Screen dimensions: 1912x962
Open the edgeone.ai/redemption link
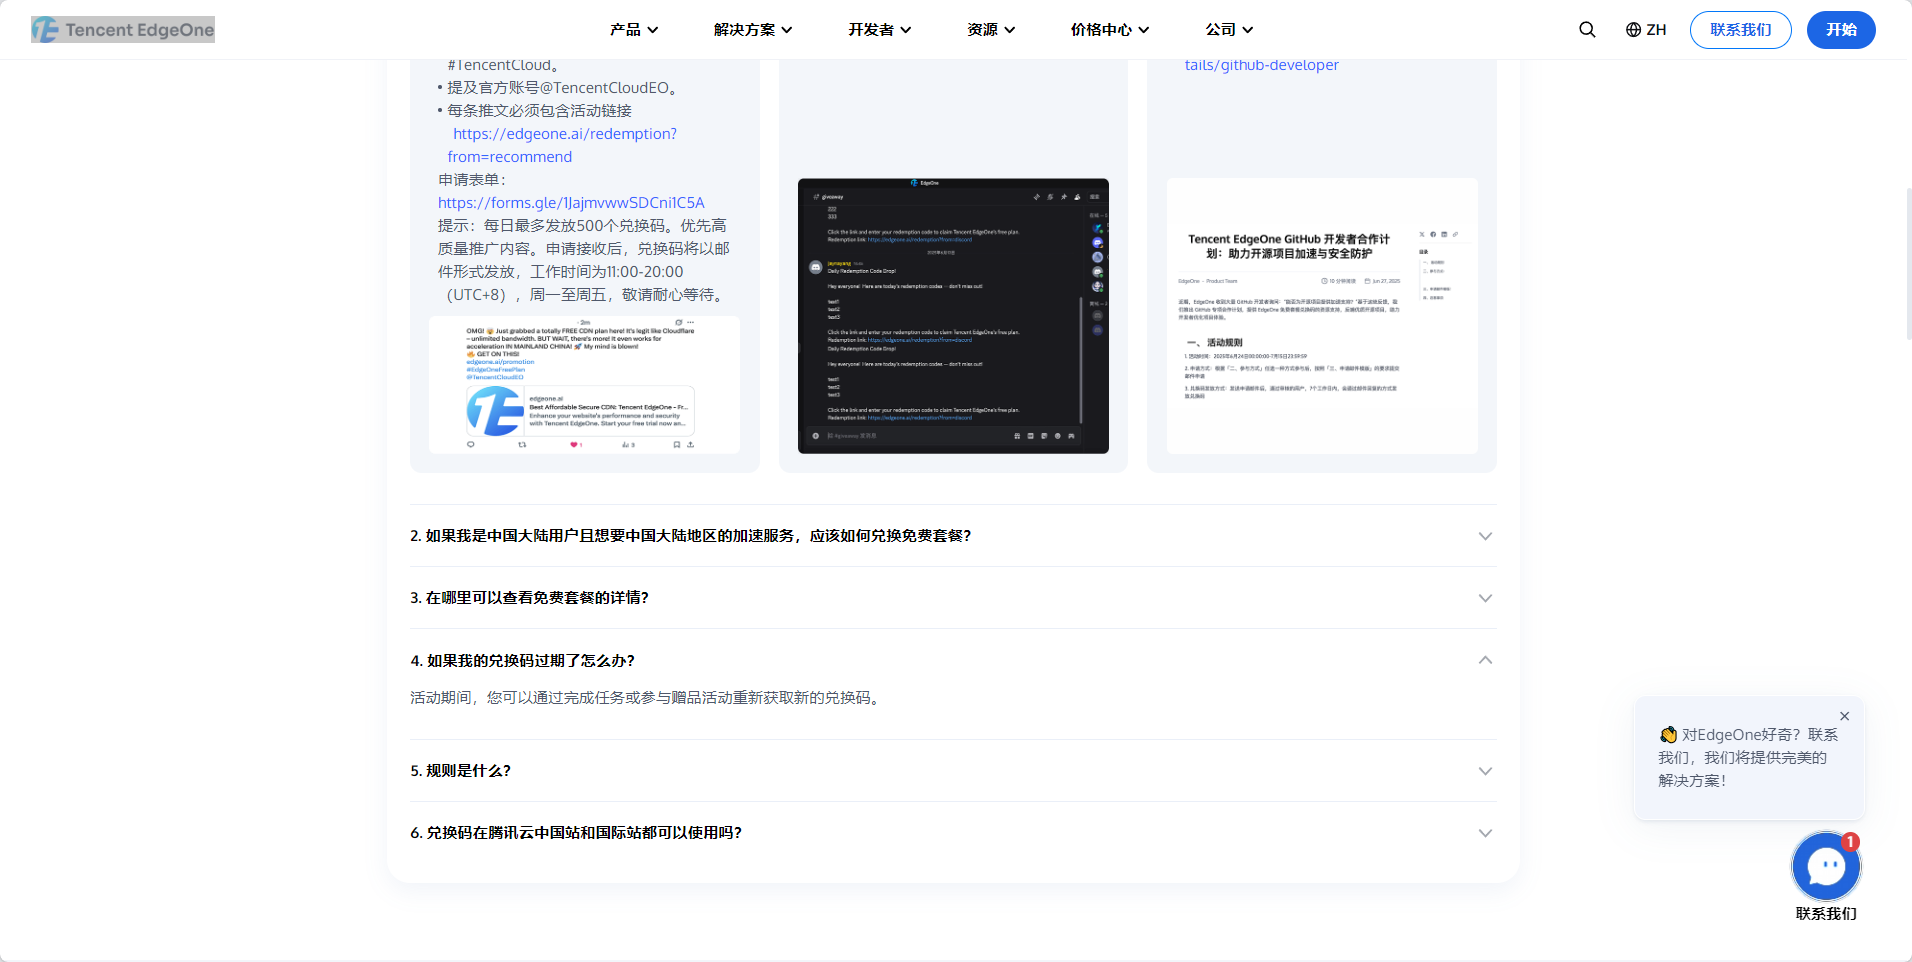tap(562, 145)
